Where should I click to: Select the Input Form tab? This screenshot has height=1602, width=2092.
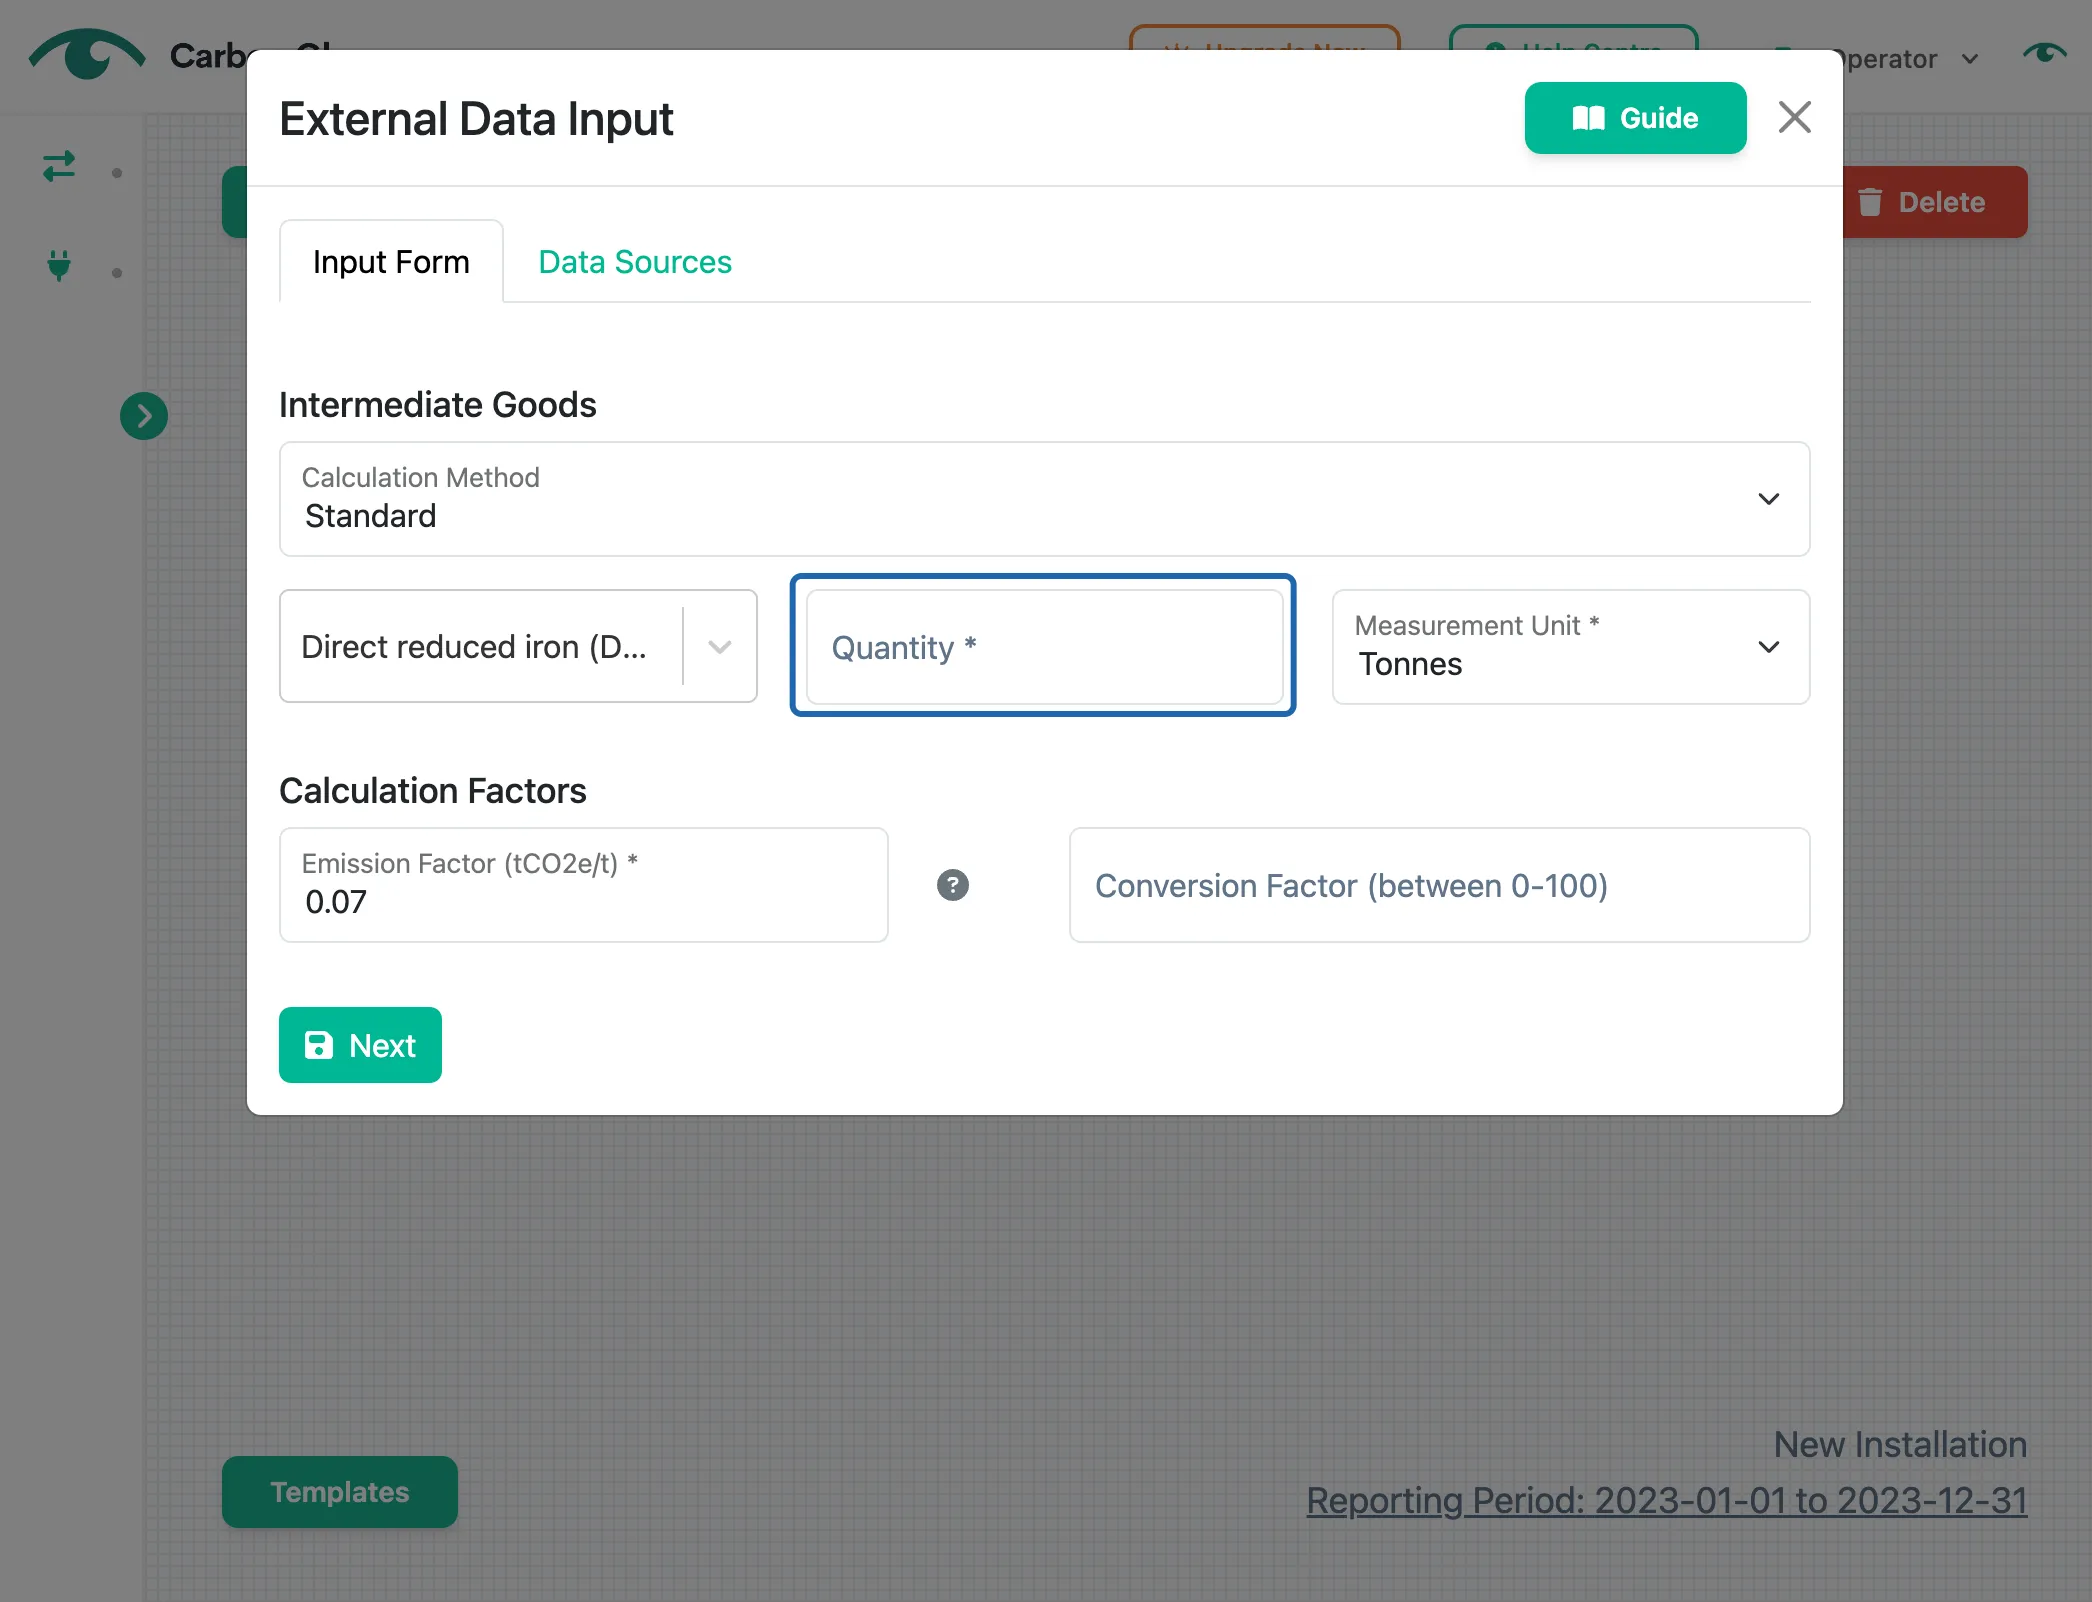391,262
